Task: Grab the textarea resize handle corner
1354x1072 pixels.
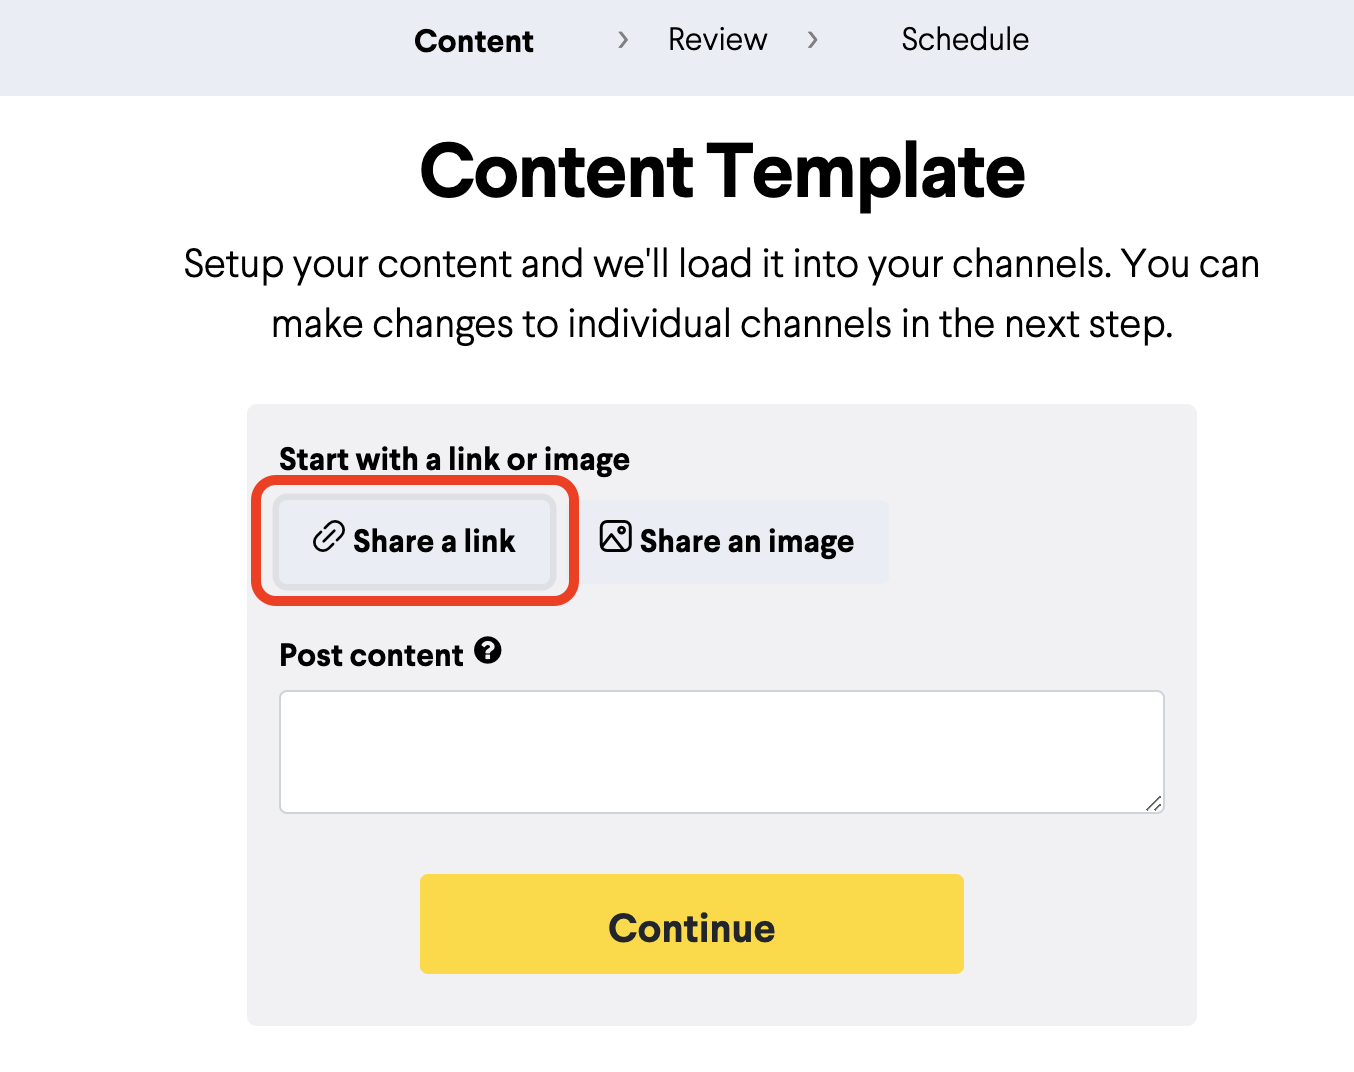Action: pos(1154,803)
